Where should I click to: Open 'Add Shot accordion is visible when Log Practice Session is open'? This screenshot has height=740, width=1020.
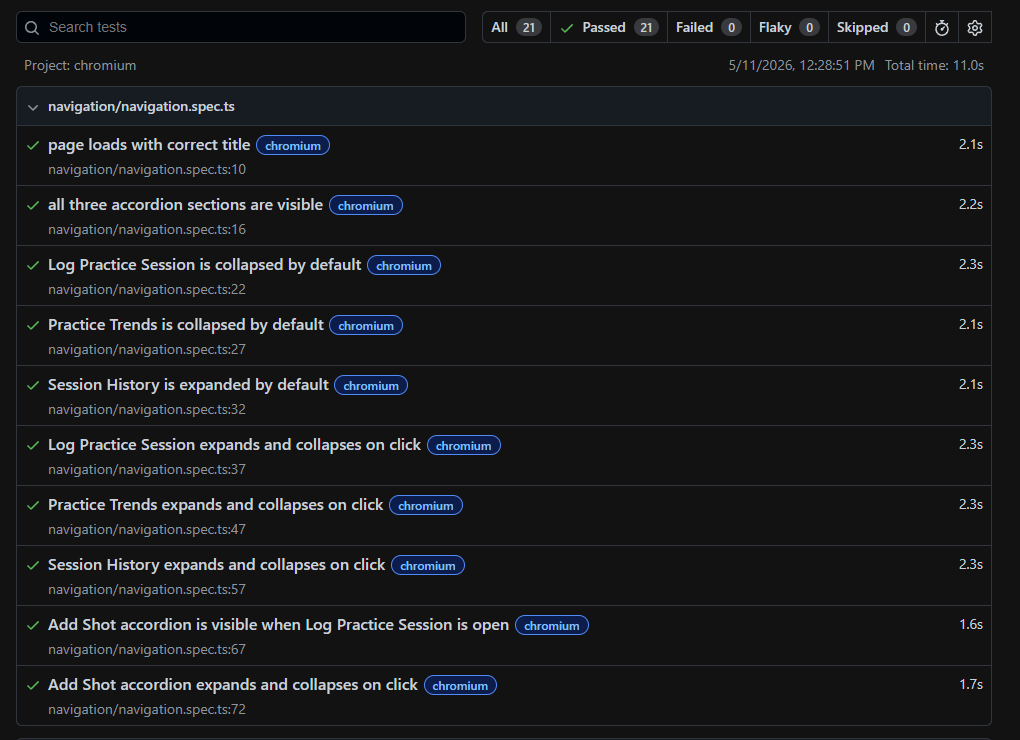(278, 624)
